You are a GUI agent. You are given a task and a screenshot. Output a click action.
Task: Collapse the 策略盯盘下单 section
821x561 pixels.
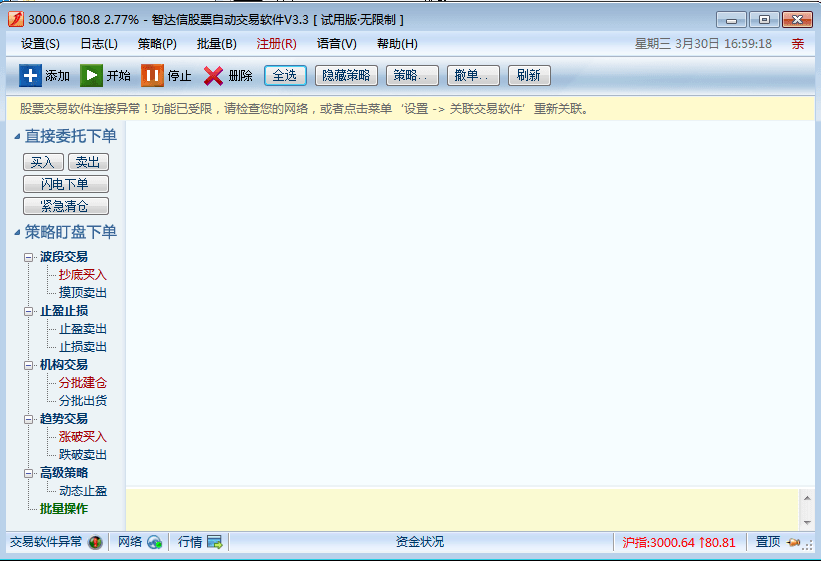(x=17, y=233)
